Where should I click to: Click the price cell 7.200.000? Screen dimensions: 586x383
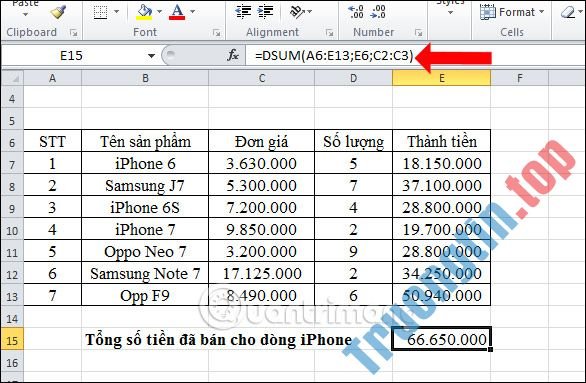(262, 207)
